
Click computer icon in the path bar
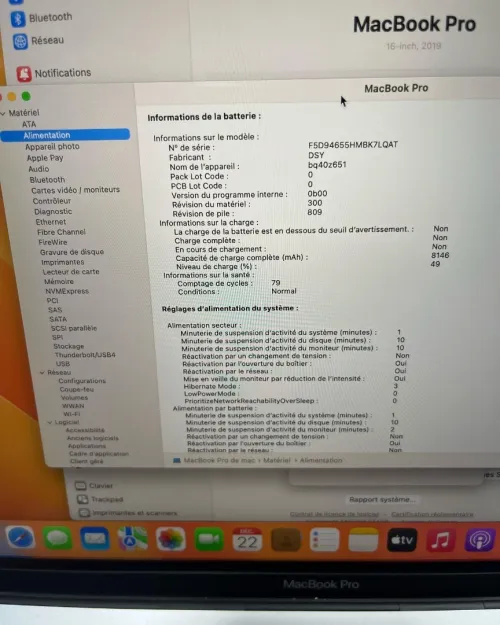pyautogui.click(x=177, y=460)
